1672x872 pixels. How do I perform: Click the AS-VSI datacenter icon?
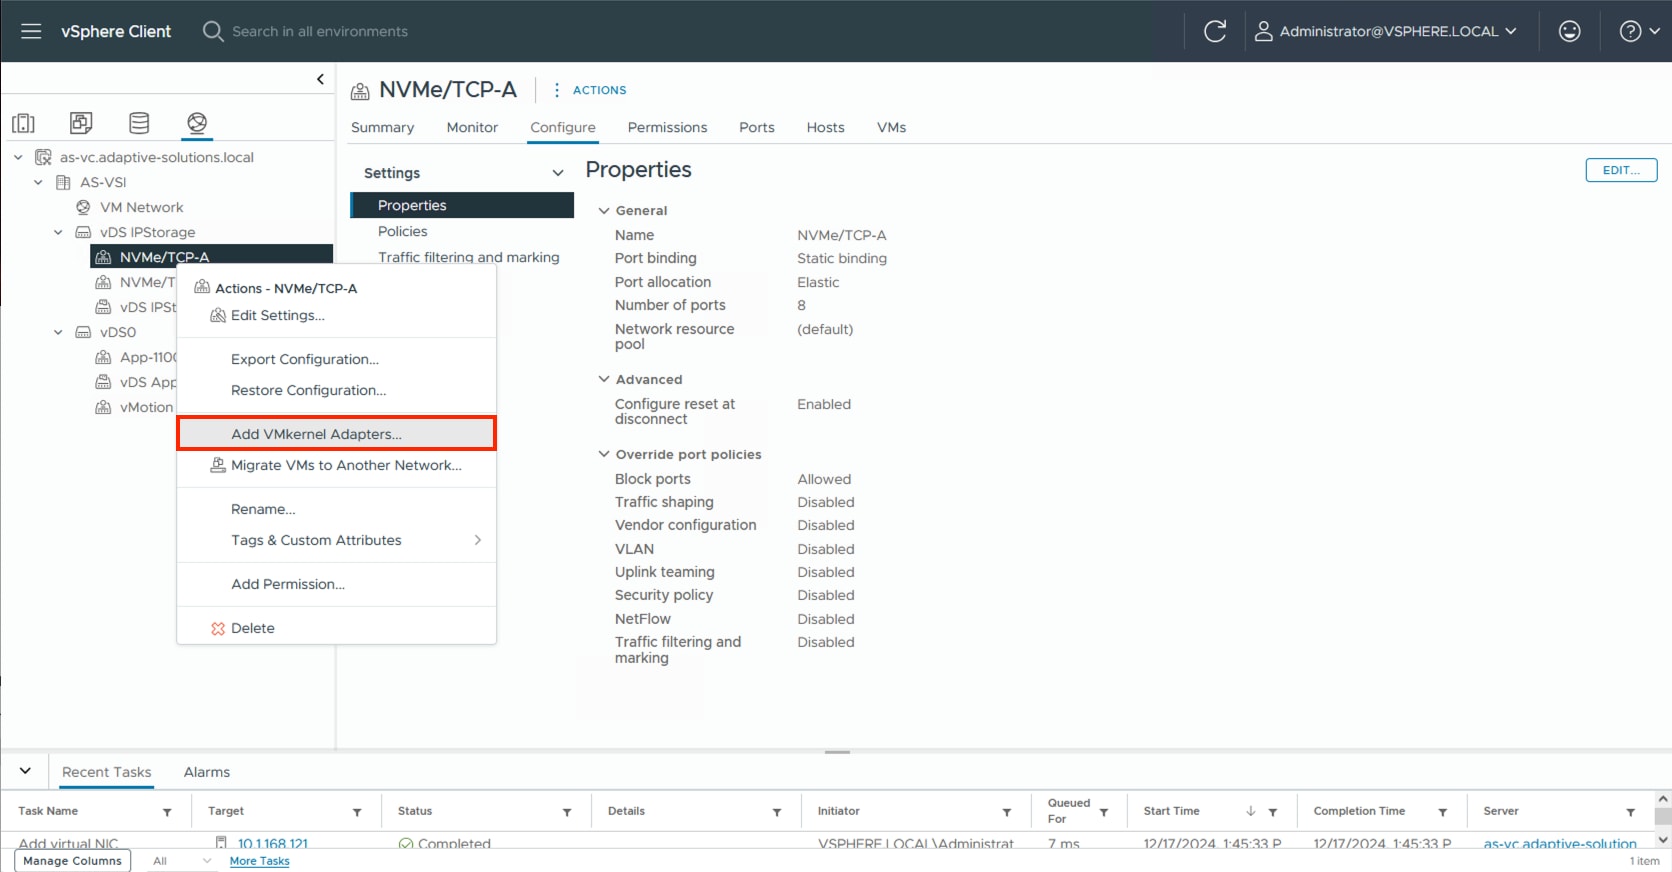point(64,182)
